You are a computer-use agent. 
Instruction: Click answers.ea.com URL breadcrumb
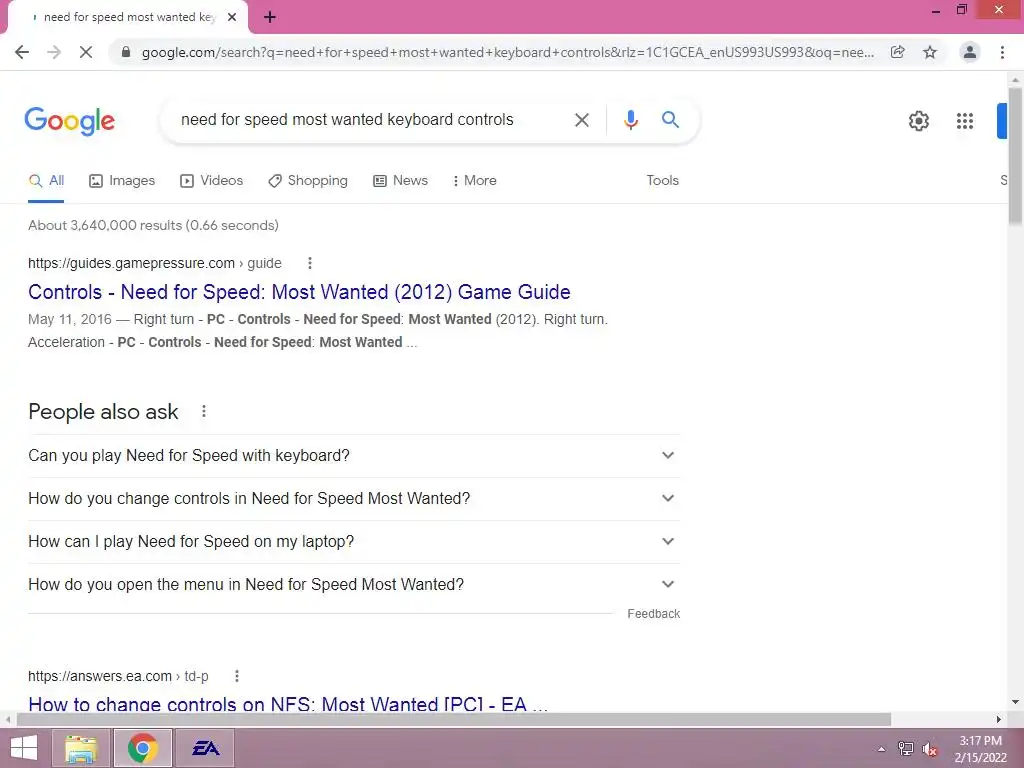[x=118, y=676]
